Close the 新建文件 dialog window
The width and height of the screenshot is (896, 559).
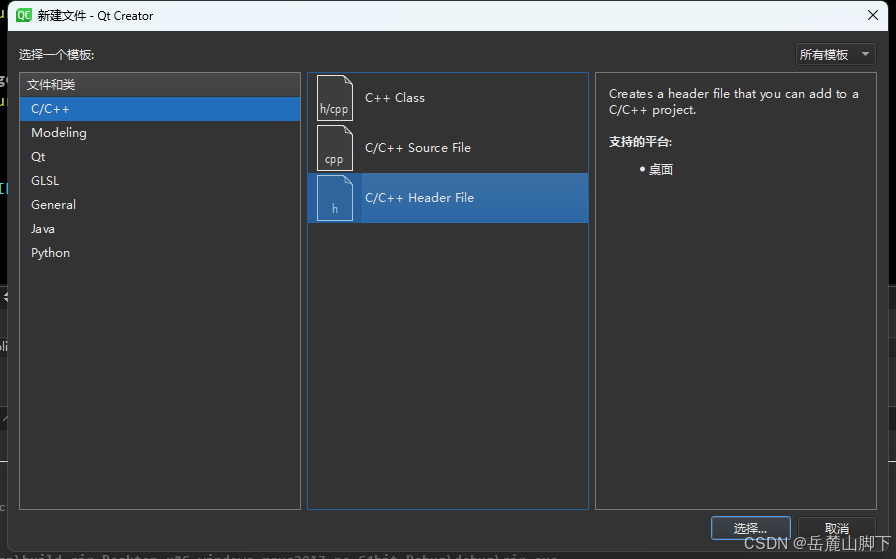[x=873, y=15]
